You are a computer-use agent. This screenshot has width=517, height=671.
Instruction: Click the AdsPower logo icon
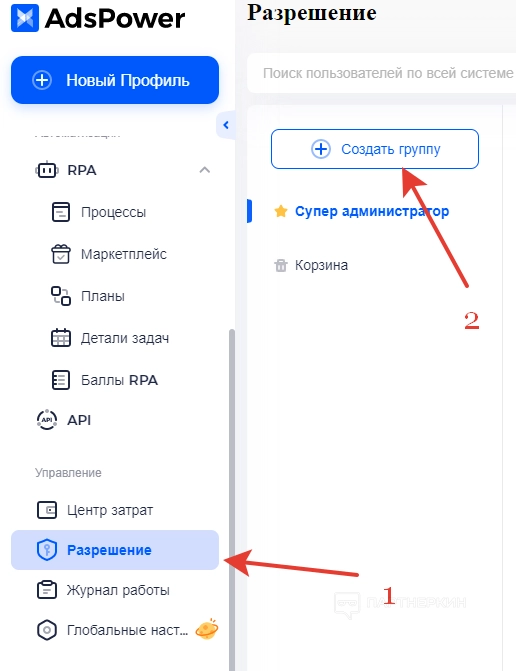pyautogui.click(x=25, y=18)
